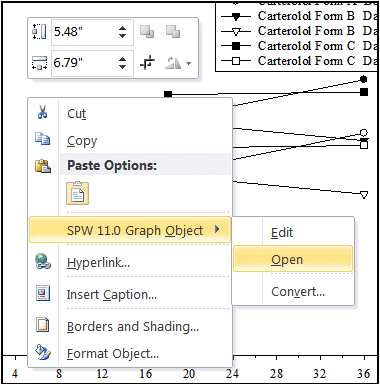Viewport: 380px width, 385px height.
Task: Click open square legend entry Carterolol Form C
Action: pyautogui.click(x=298, y=61)
